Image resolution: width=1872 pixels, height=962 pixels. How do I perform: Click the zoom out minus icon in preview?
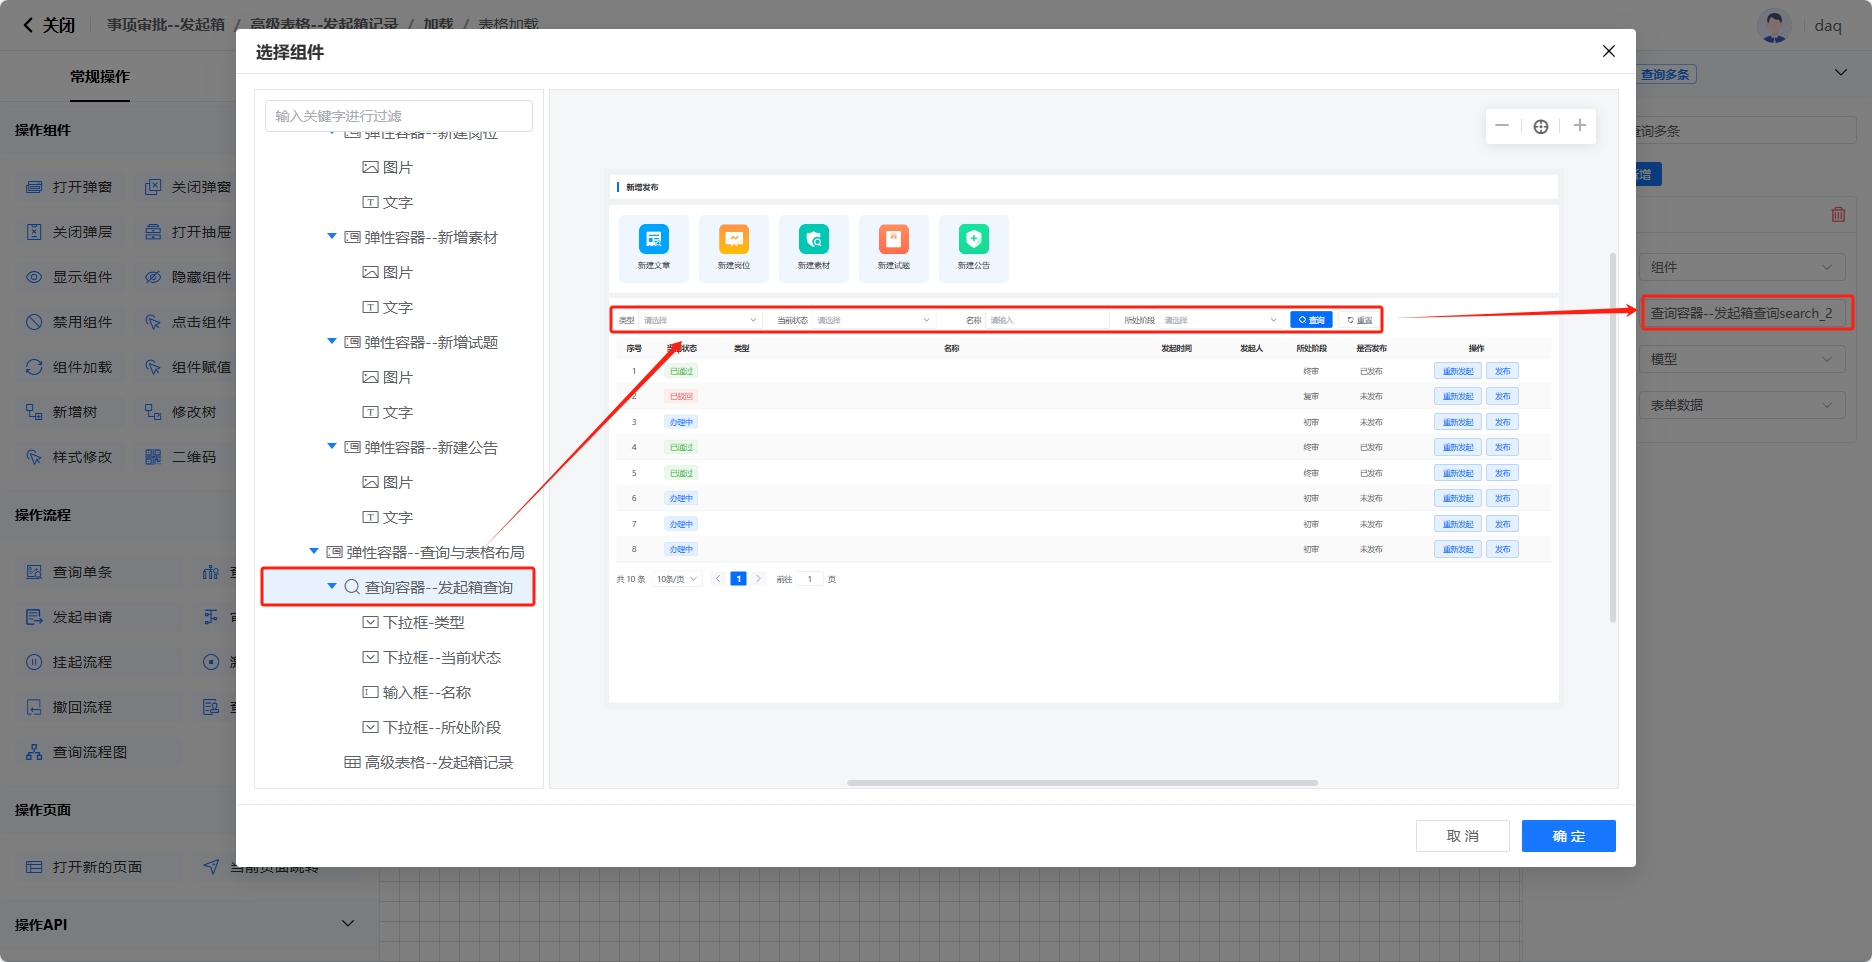point(1502,126)
